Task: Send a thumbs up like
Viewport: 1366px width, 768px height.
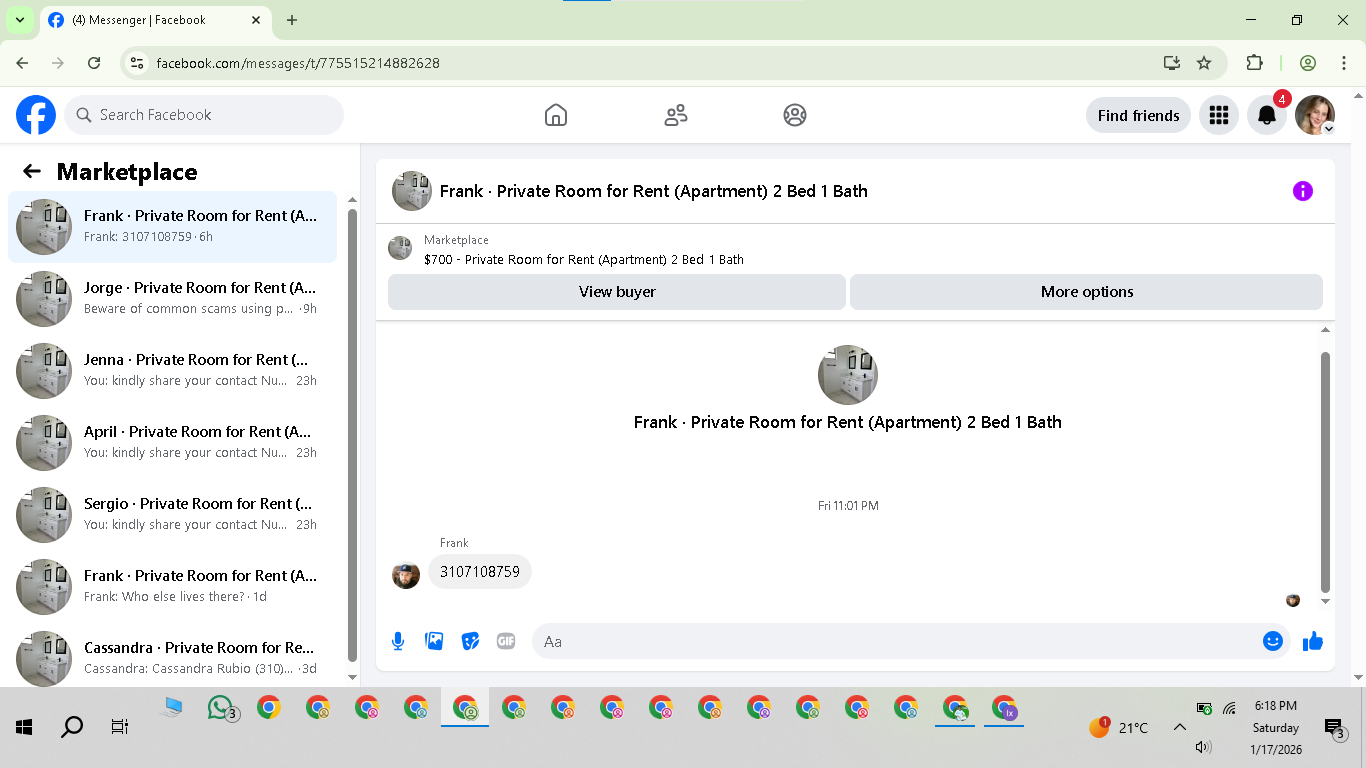Action: pos(1313,641)
